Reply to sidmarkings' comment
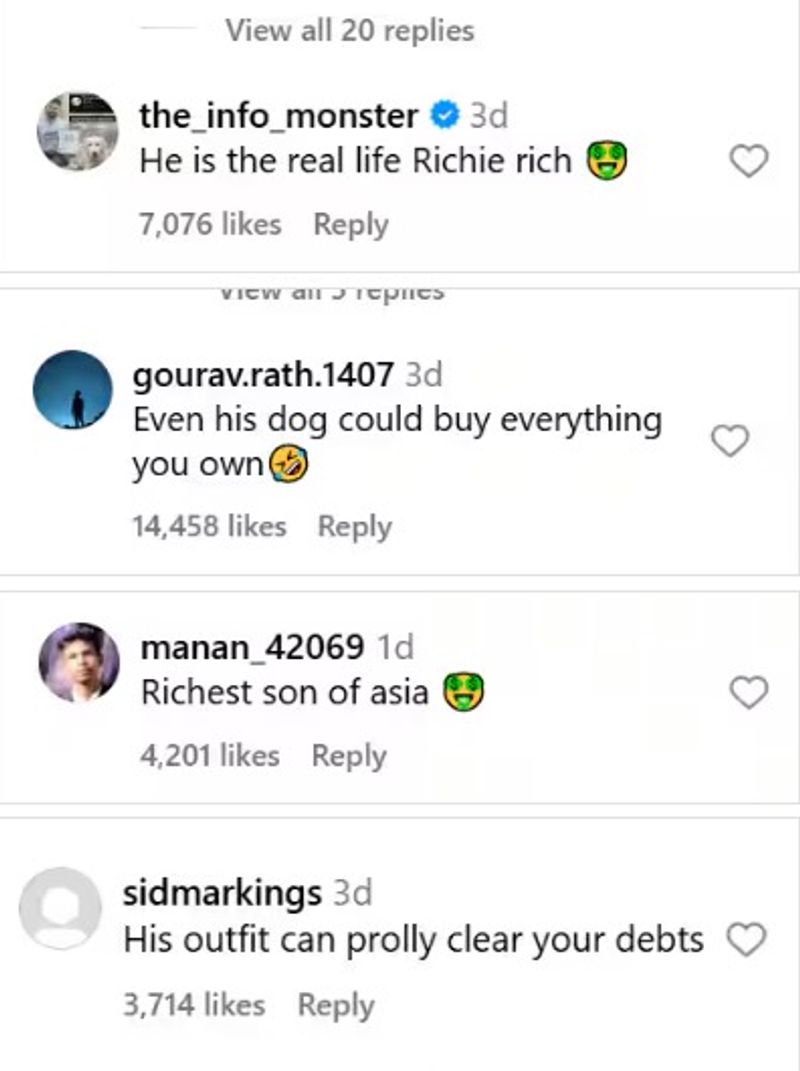Viewport: 800px width, 1071px height. (335, 1005)
